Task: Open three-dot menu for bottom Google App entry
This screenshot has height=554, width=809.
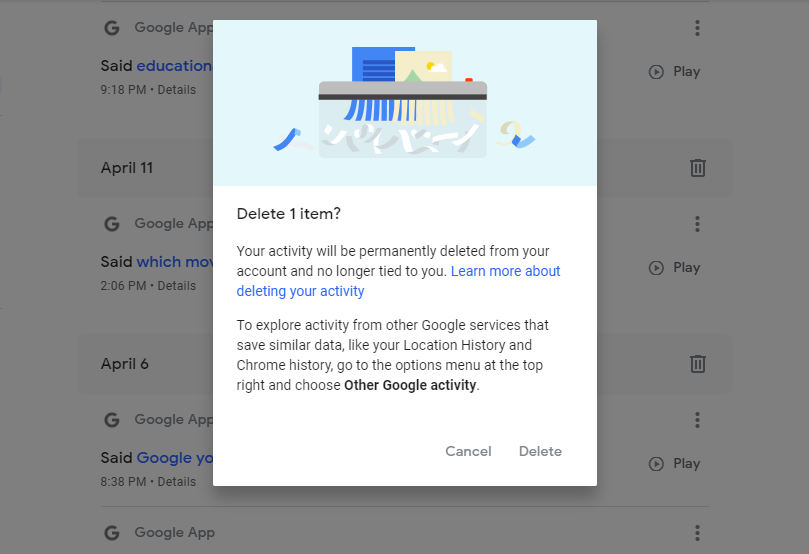Action: click(697, 533)
